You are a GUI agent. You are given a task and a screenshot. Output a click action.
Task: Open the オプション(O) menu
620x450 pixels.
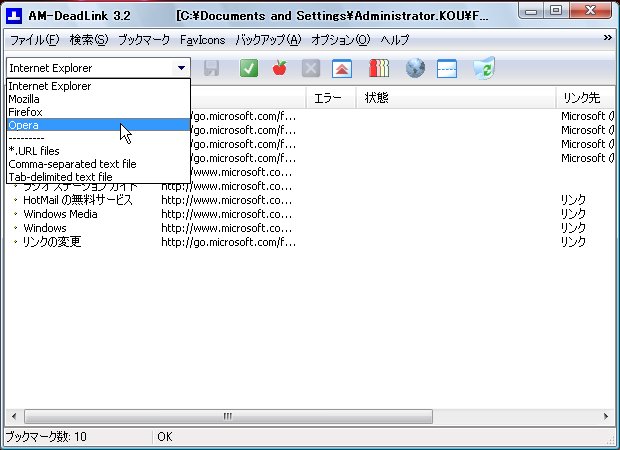tap(340, 40)
